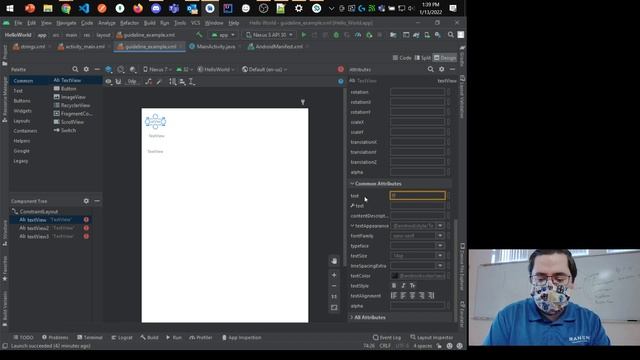The width and height of the screenshot is (640, 360).
Task: Select the pan hand tool on the canvas
Action: tap(334, 261)
